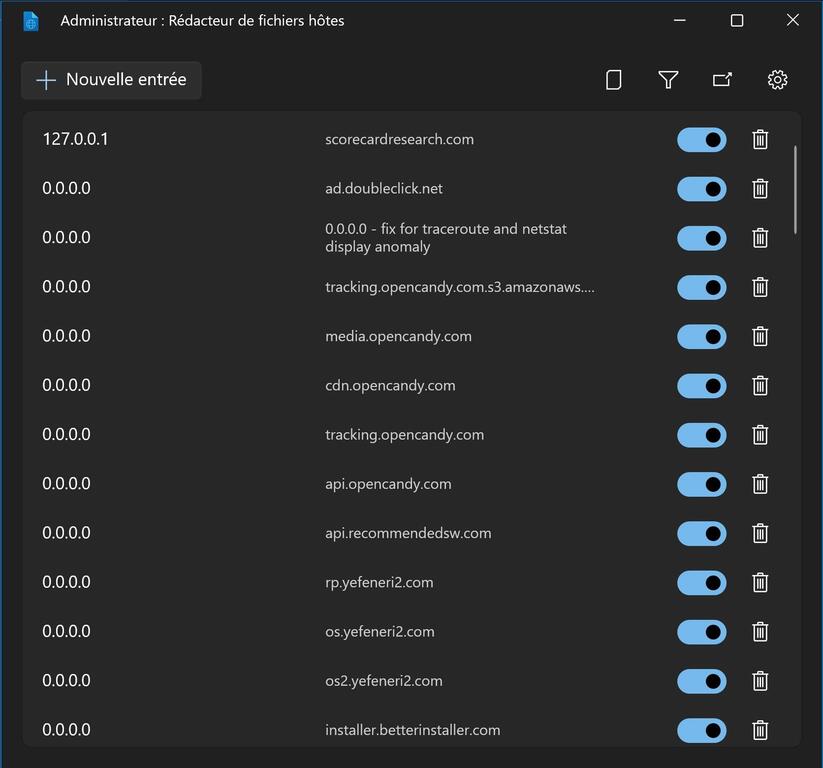Image resolution: width=823 pixels, height=768 pixels.
Task: Click the Nouvelle entrée button
Action: (111, 80)
